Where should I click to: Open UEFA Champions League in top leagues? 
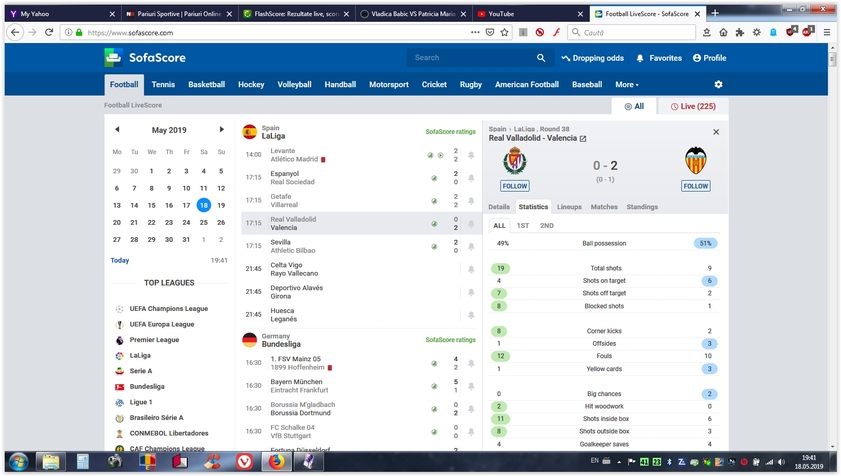[168, 309]
